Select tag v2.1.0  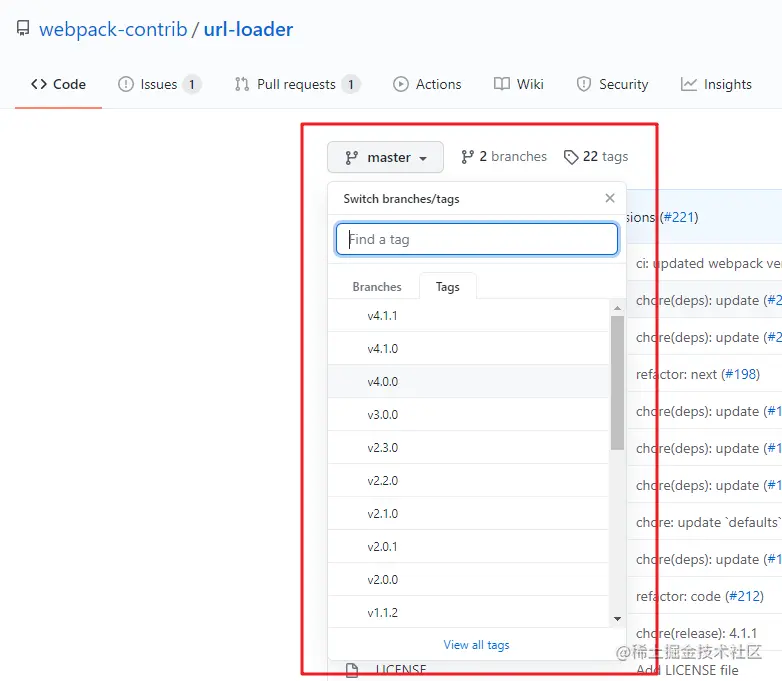469,513
